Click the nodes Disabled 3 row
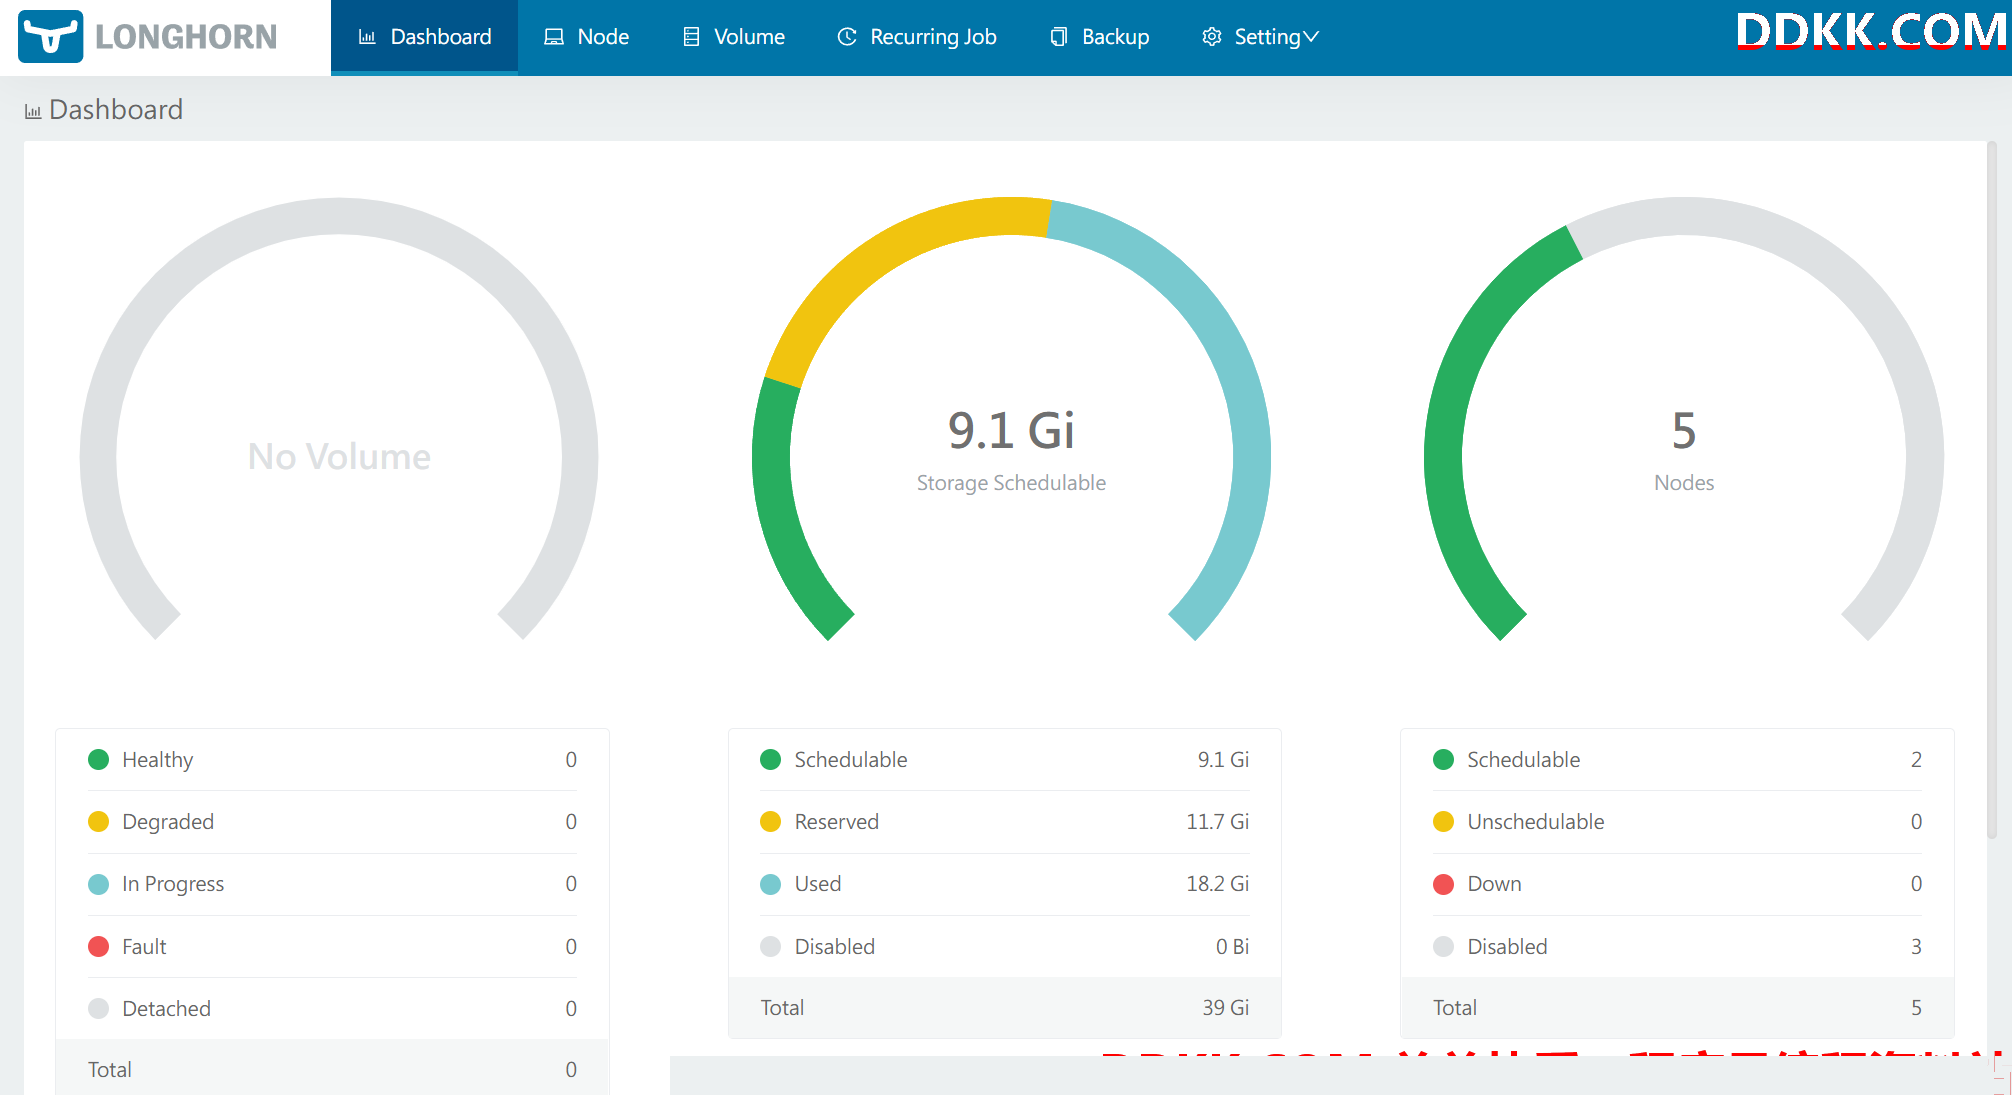The image size is (2012, 1095). point(1677,946)
